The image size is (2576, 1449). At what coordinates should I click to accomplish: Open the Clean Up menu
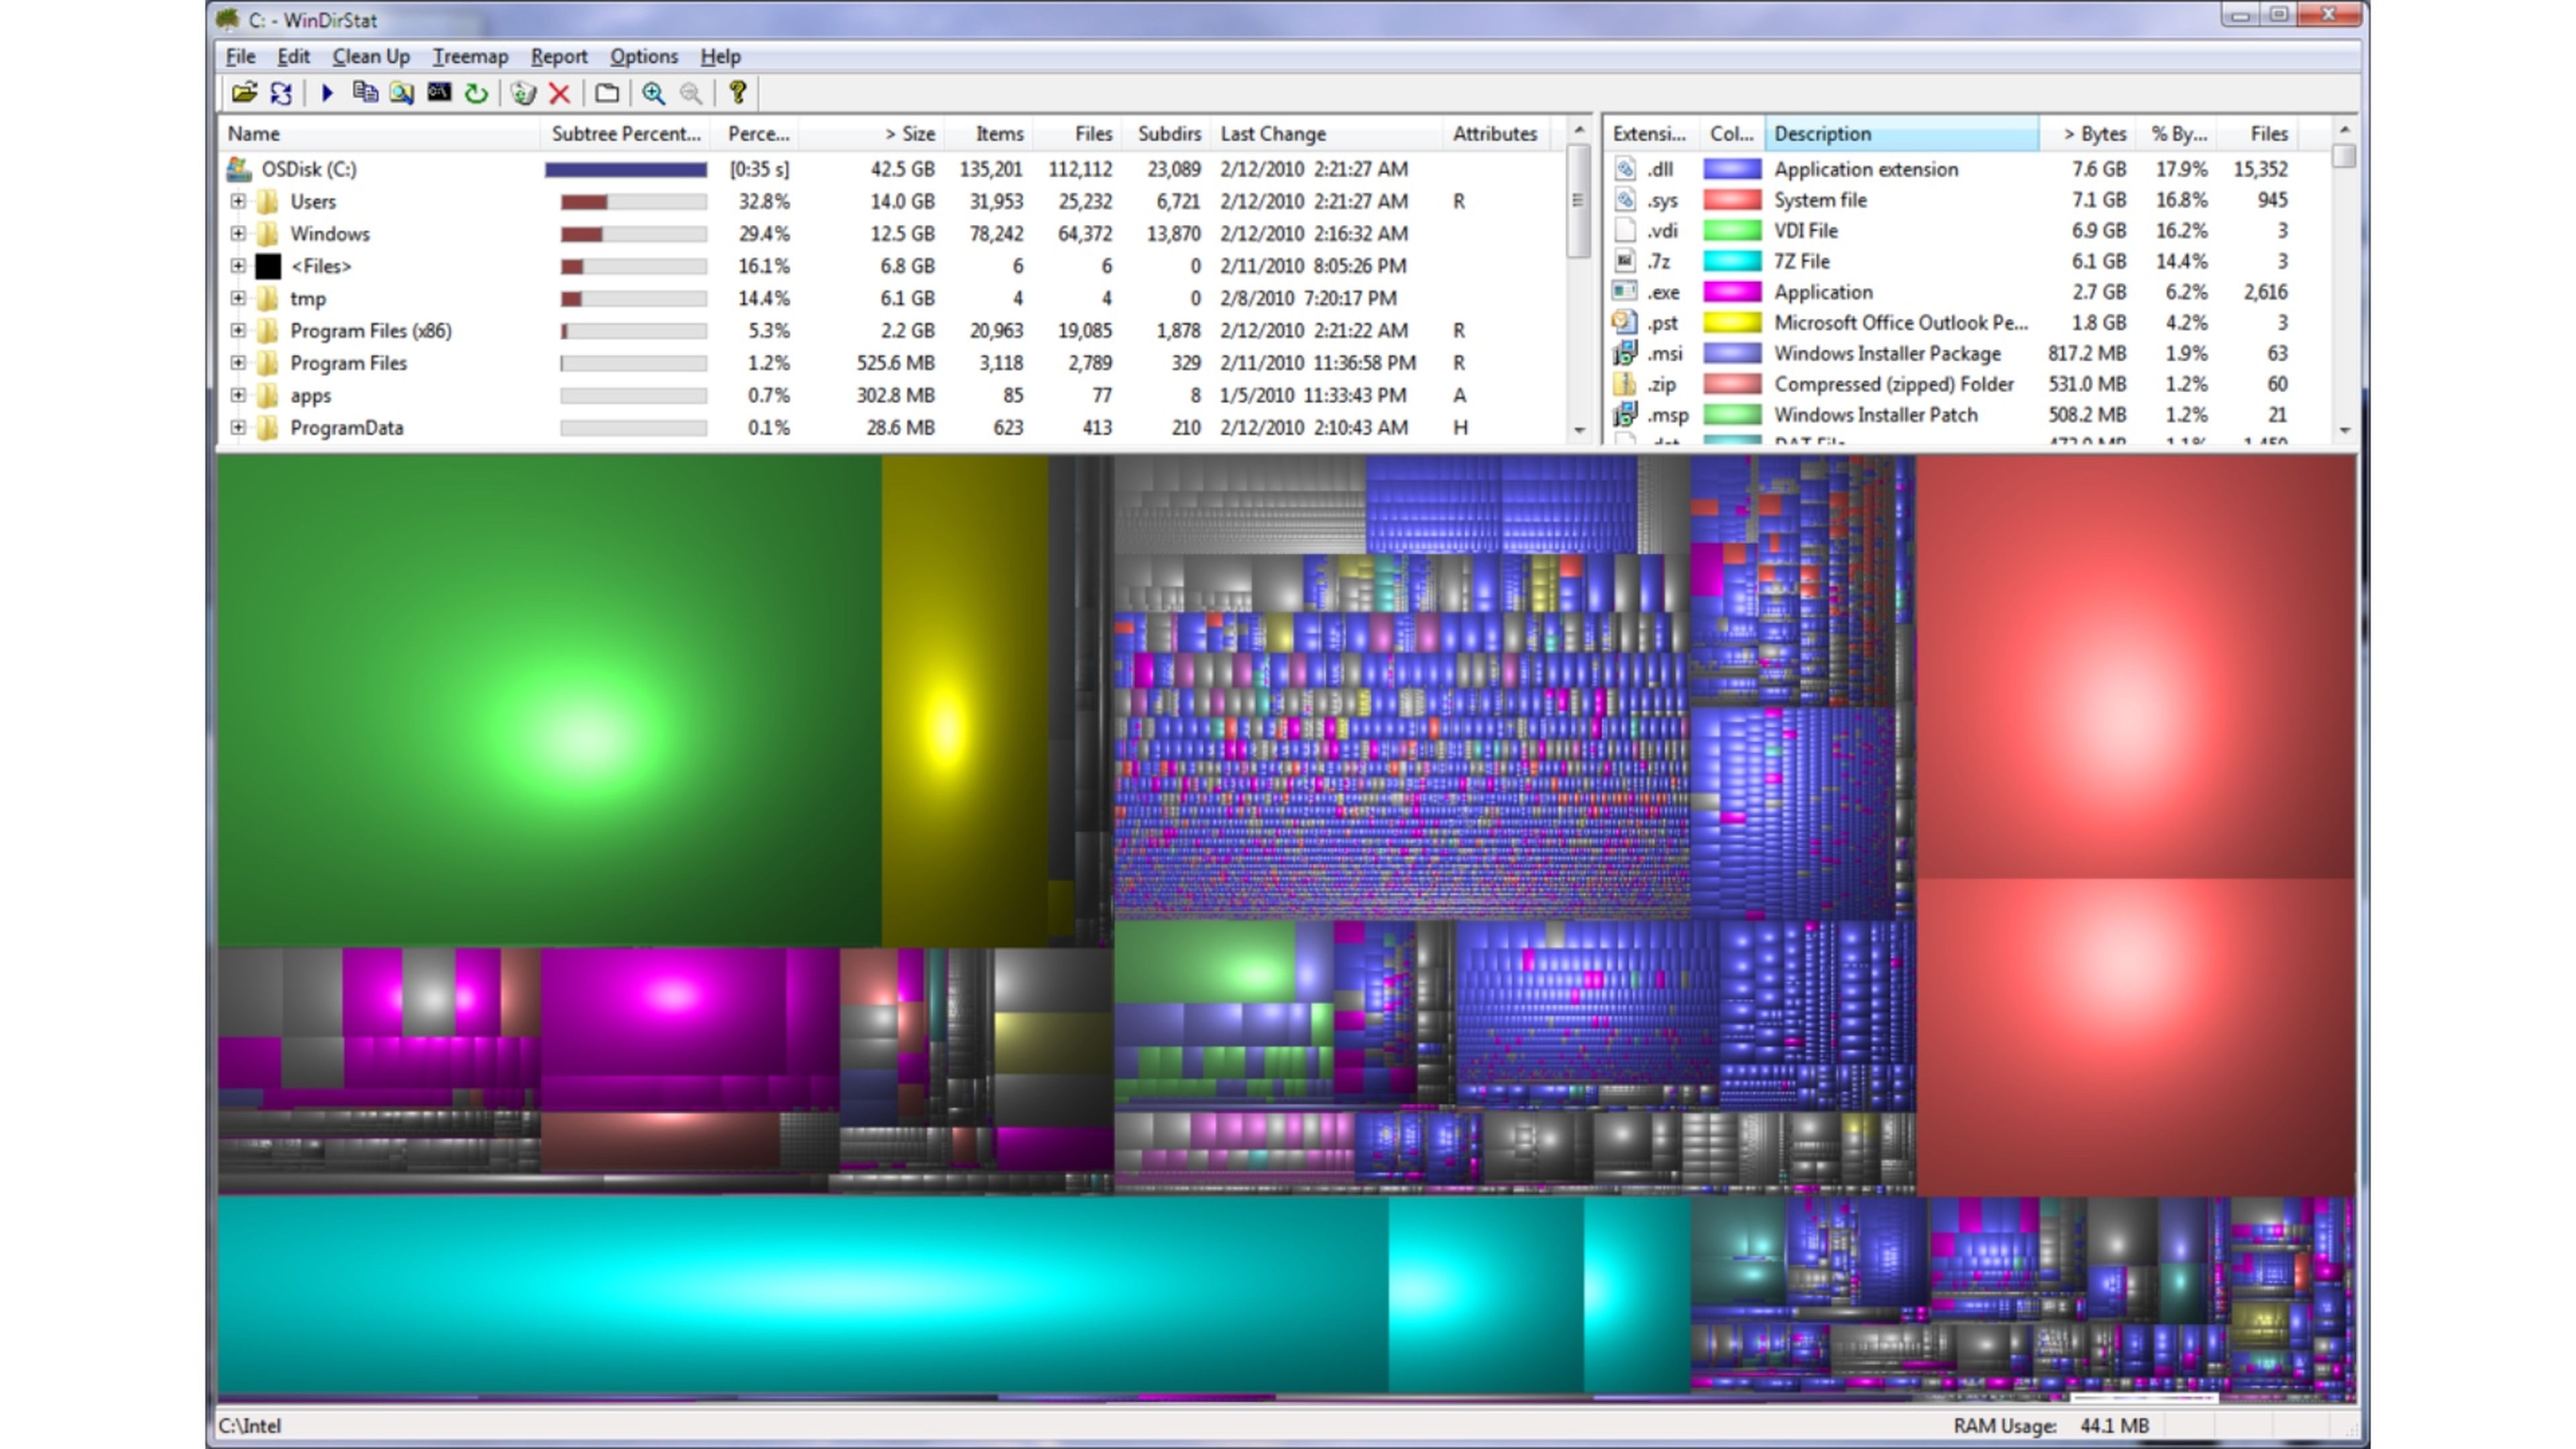(x=371, y=56)
